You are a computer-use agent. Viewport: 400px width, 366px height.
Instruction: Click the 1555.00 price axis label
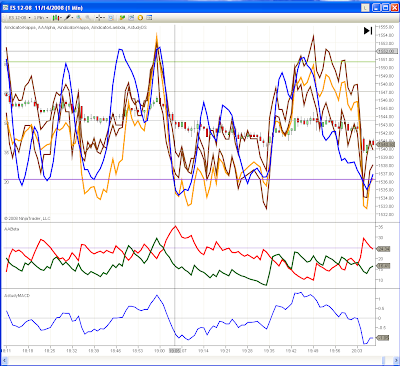[386, 27]
